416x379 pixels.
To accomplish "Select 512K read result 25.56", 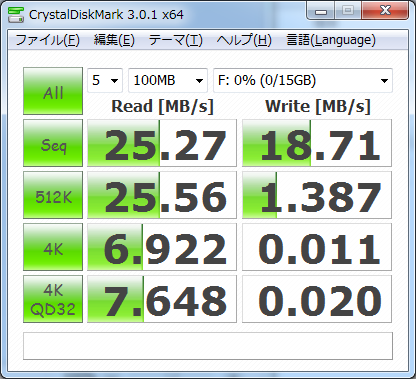I will coord(162,195).
